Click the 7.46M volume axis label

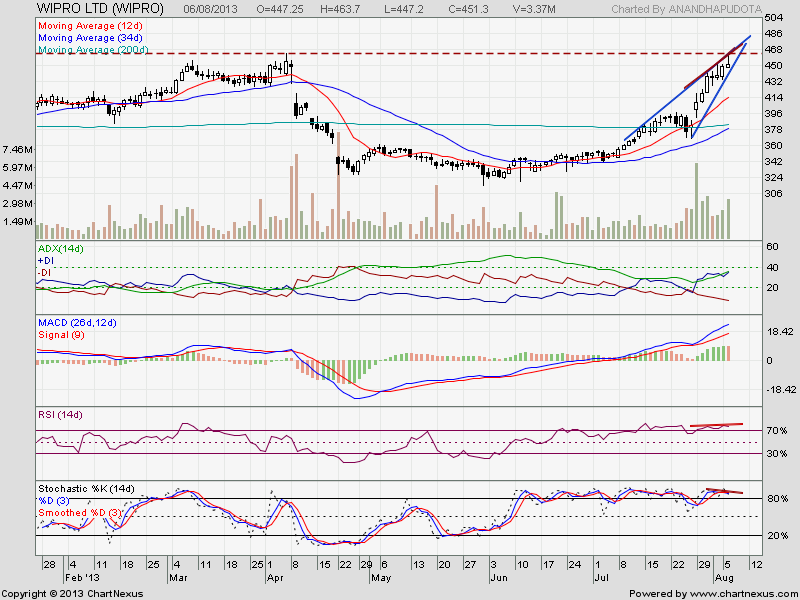pyautogui.click(x=18, y=149)
